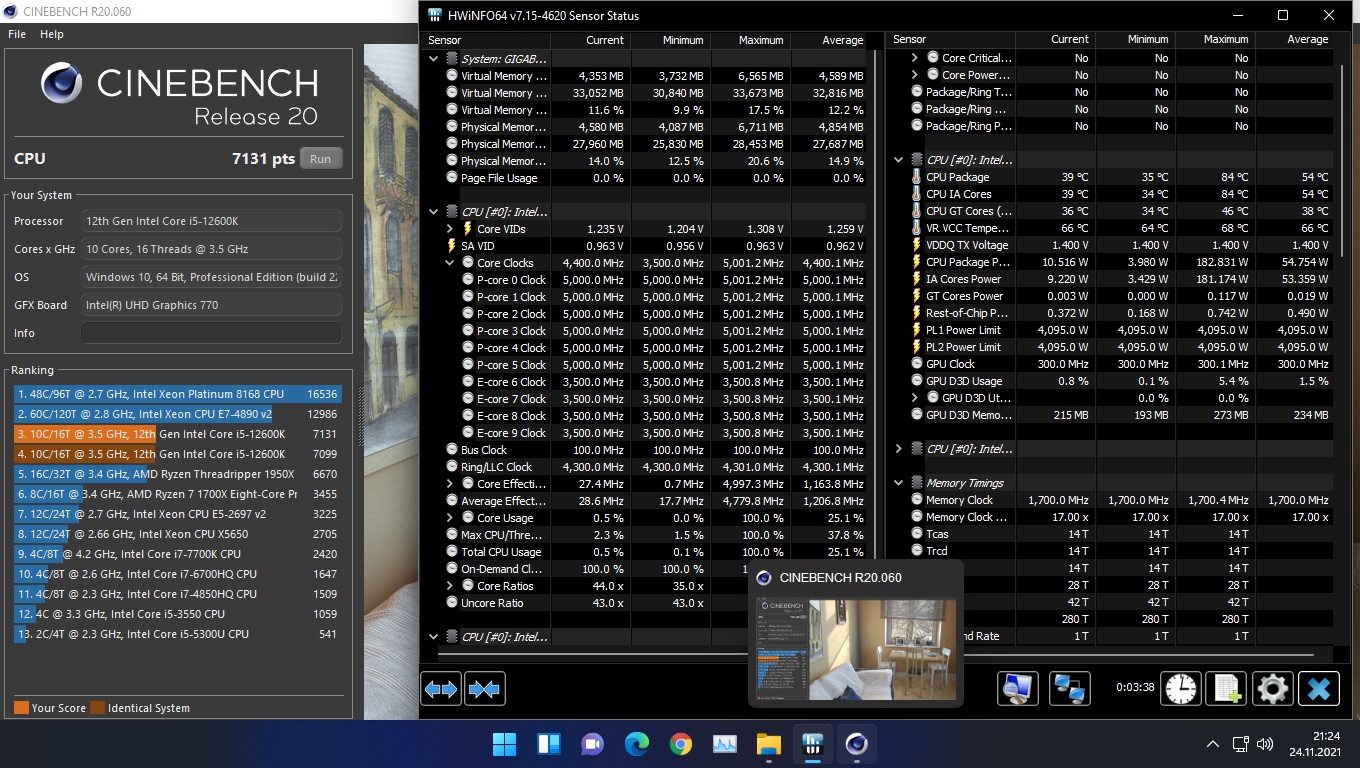This screenshot has width=1360, height=768.
Task: Start logging with the document-plus icon
Action: (x=1226, y=689)
